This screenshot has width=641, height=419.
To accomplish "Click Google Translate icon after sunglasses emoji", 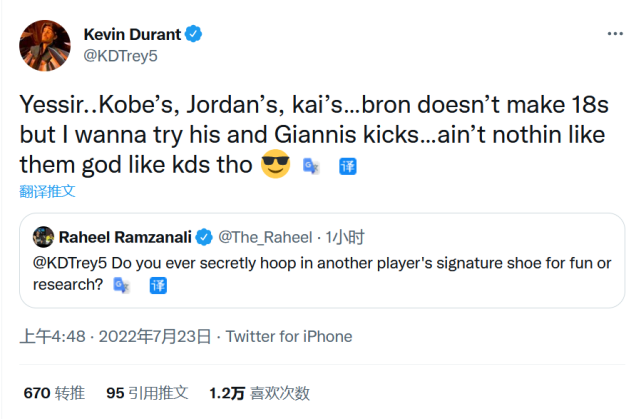I will 311,166.
